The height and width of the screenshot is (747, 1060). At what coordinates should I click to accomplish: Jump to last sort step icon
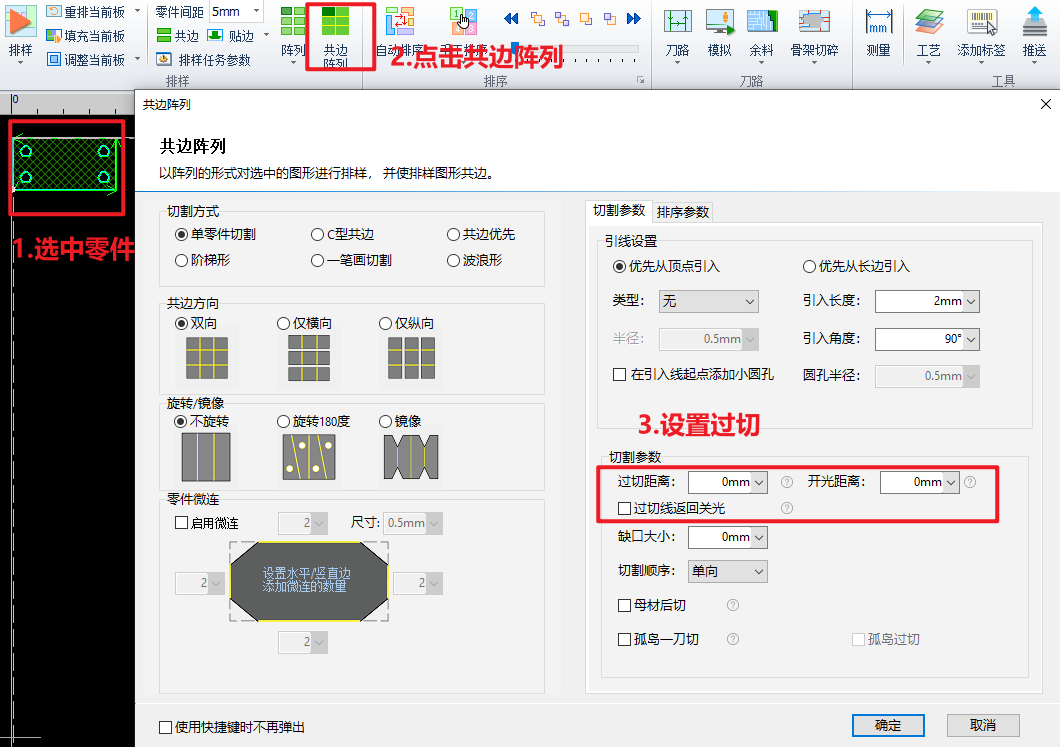pyautogui.click(x=633, y=19)
